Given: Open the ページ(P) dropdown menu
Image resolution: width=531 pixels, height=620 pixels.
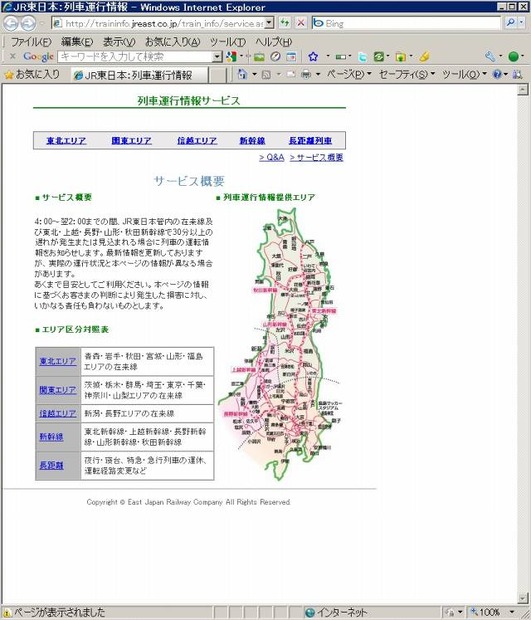Looking at the screenshot, I should tap(348, 74).
